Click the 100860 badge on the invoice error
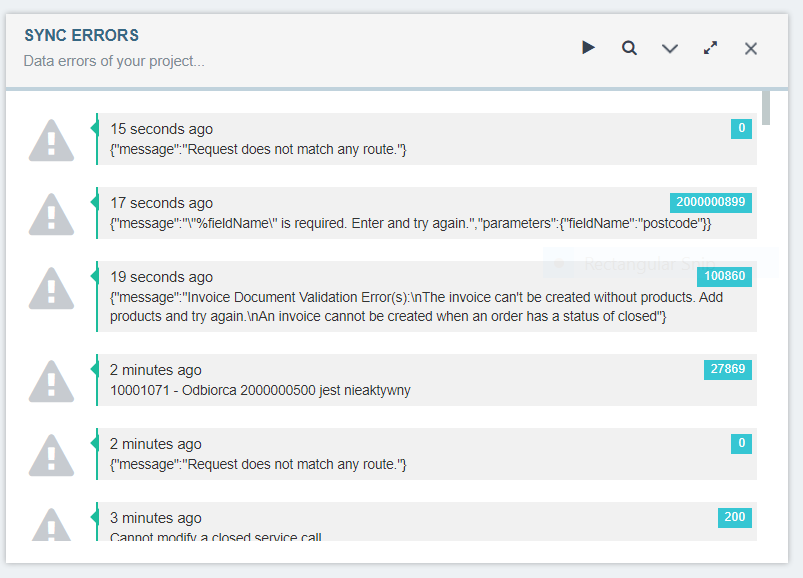This screenshot has height=578, width=803. coord(727,276)
